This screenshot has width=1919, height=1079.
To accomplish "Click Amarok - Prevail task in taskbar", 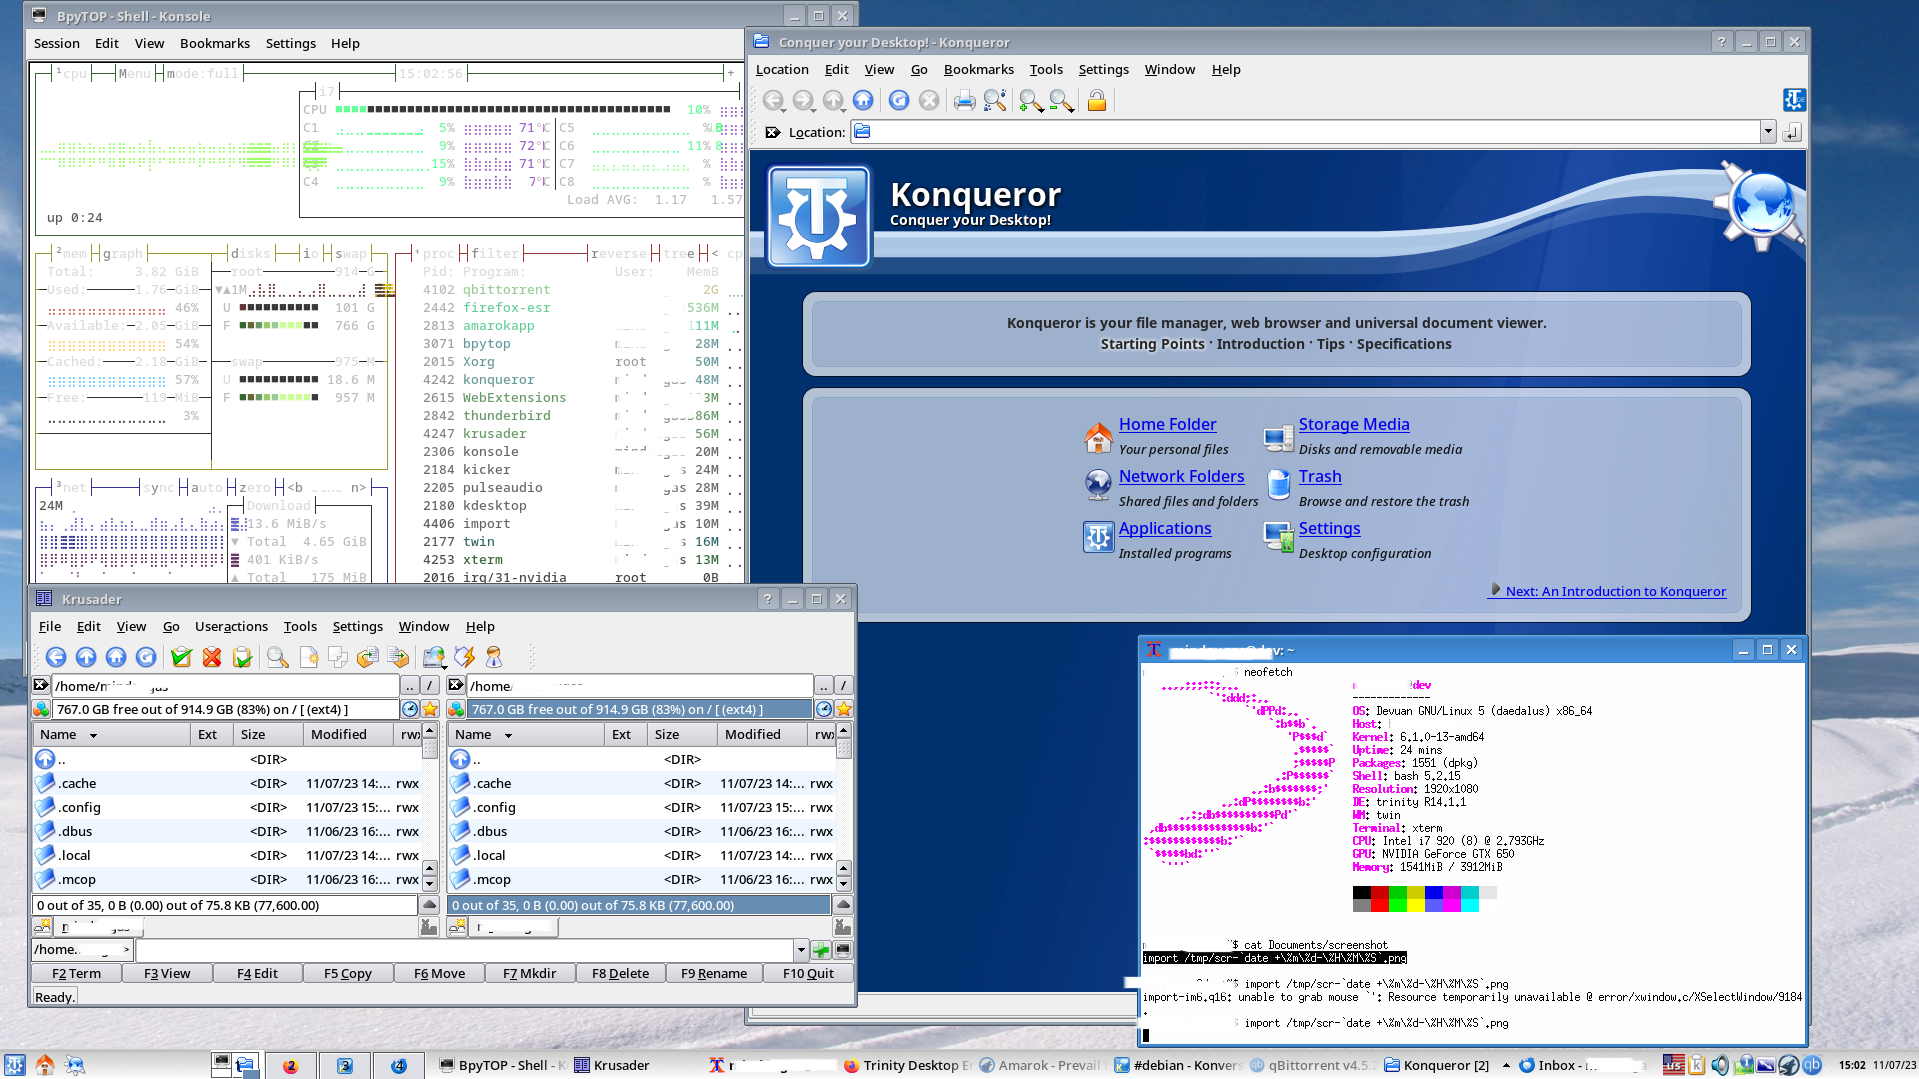I will (1040, 1065).
